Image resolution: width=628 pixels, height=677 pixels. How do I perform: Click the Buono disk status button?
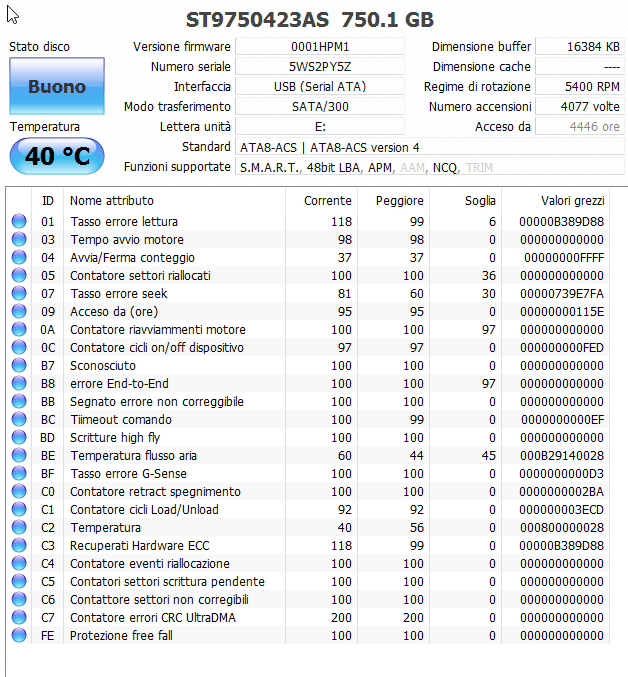[x=57, y=86]
